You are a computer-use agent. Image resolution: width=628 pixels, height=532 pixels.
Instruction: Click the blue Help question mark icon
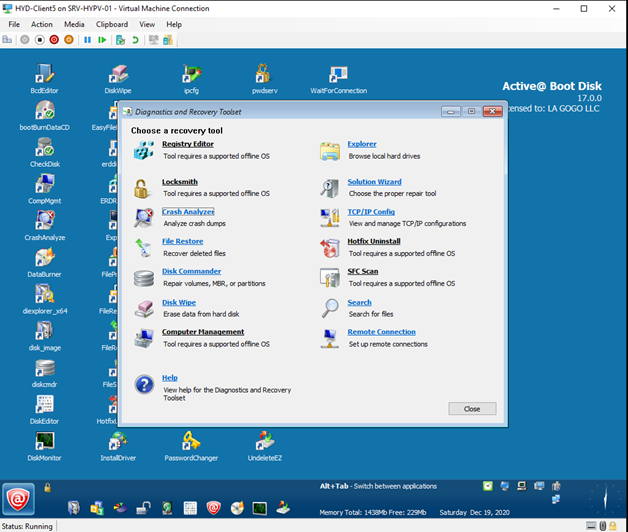click(x=144, y=385)
